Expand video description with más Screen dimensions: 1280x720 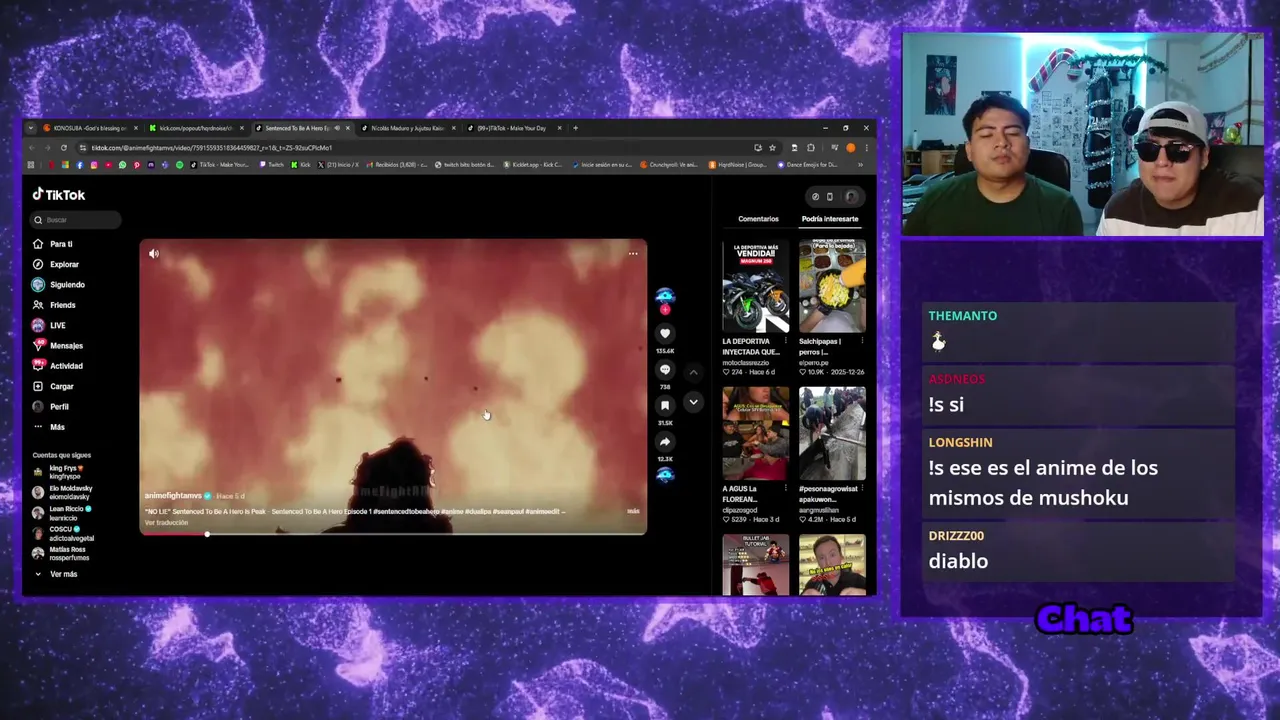tap(633, 511)
